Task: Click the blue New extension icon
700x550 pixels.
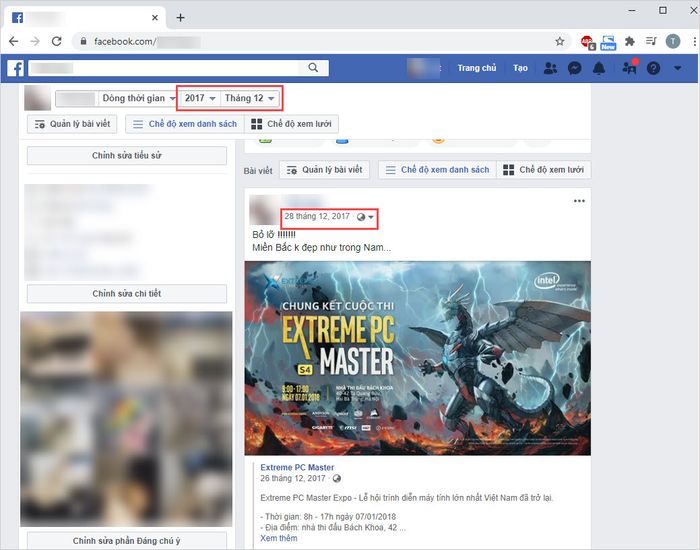Action: tap(608, 42)
